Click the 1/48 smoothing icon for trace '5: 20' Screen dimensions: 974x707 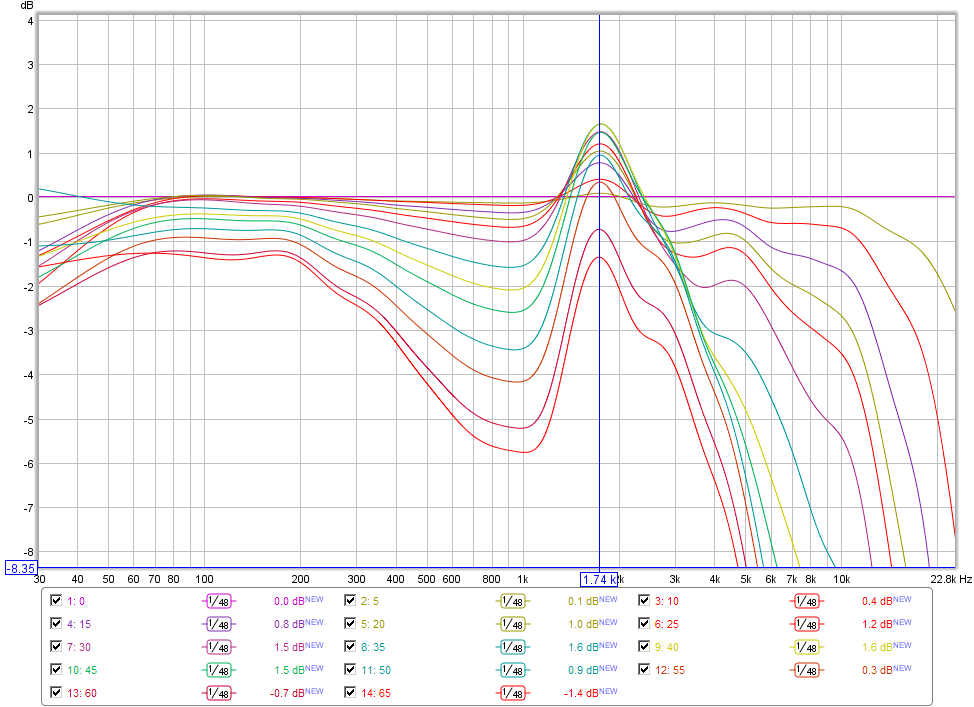click(x=512, y=624)
